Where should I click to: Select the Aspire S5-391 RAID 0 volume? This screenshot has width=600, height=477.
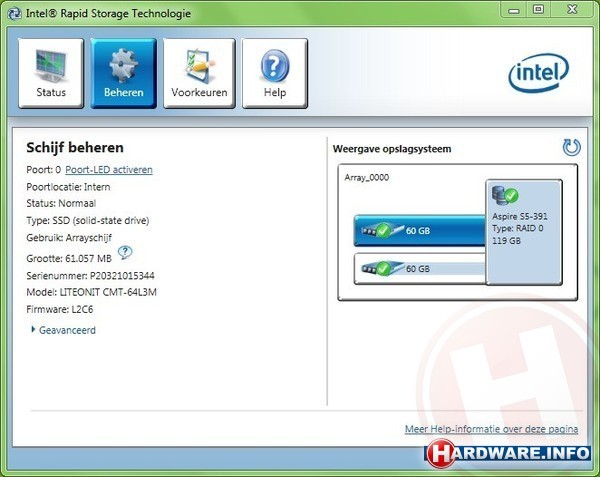[x=524, y=232]
